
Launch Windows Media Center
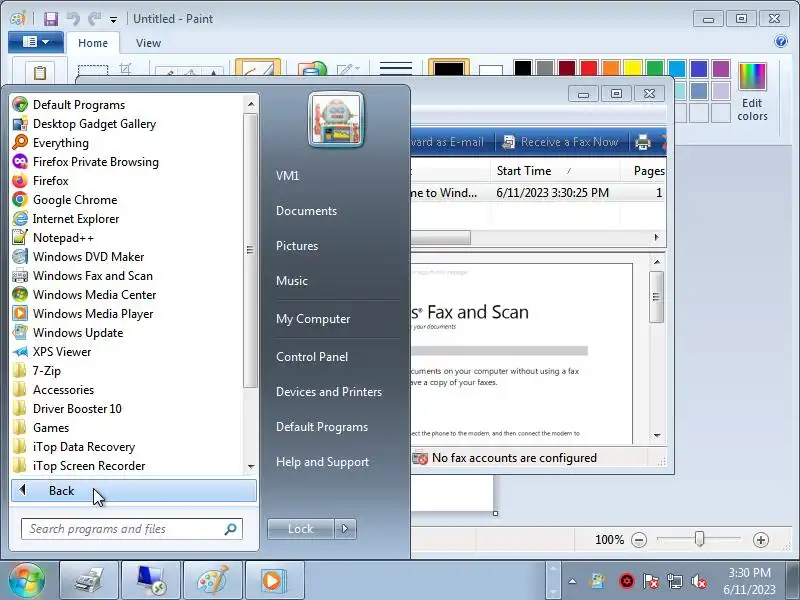click(x=94, y=294)
